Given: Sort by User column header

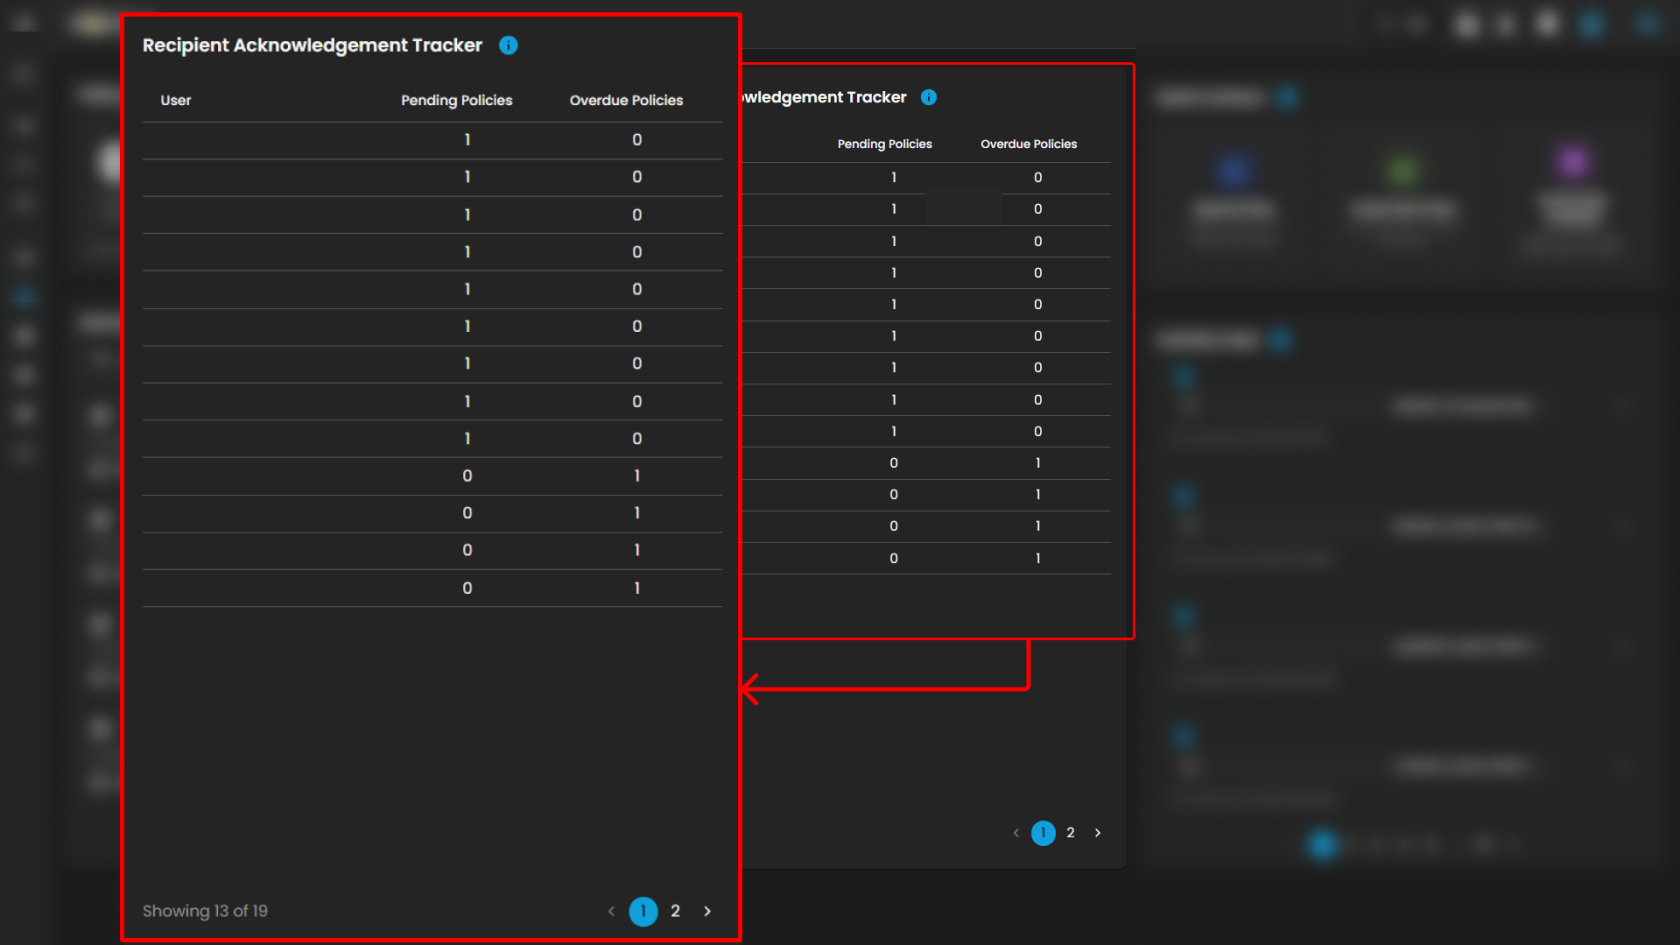Looking at the screenshot, I should tap(176, 100).
